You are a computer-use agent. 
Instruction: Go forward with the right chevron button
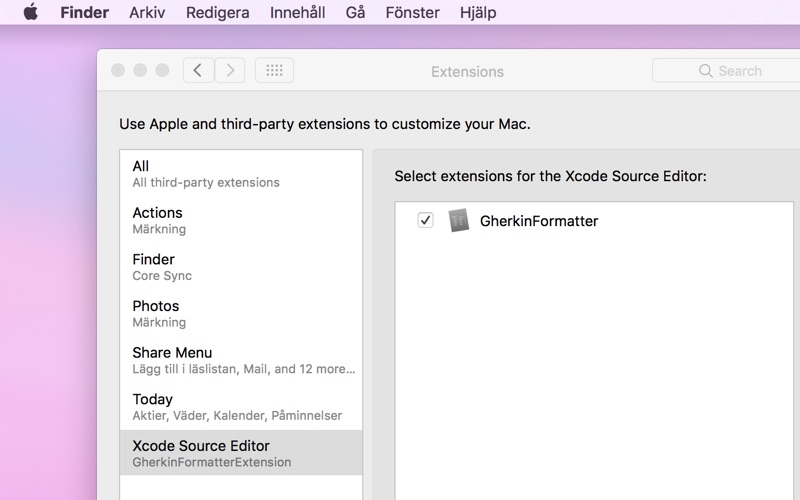click(230, 70)
